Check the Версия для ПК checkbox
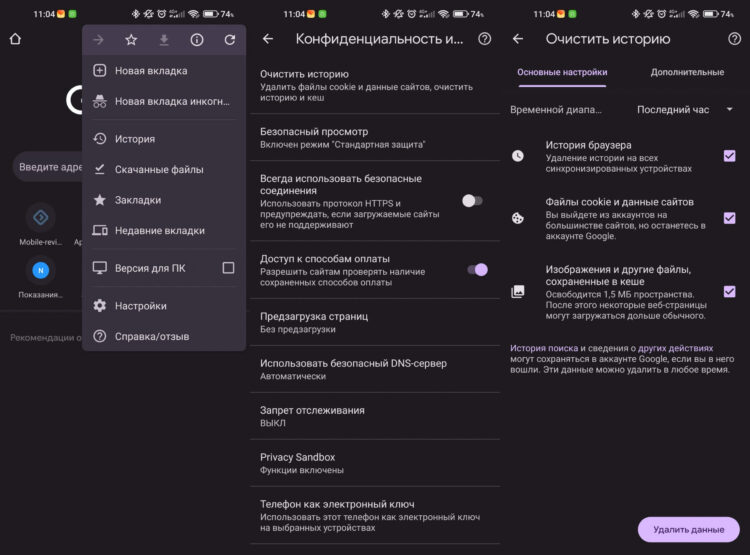This screenshot has height=555, width=750. [228, 268]
